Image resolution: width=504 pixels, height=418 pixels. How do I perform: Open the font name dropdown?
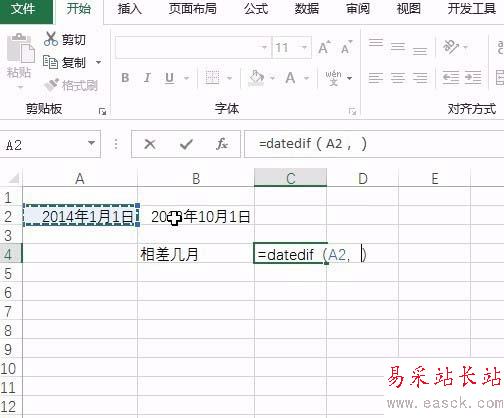[264, 47]
